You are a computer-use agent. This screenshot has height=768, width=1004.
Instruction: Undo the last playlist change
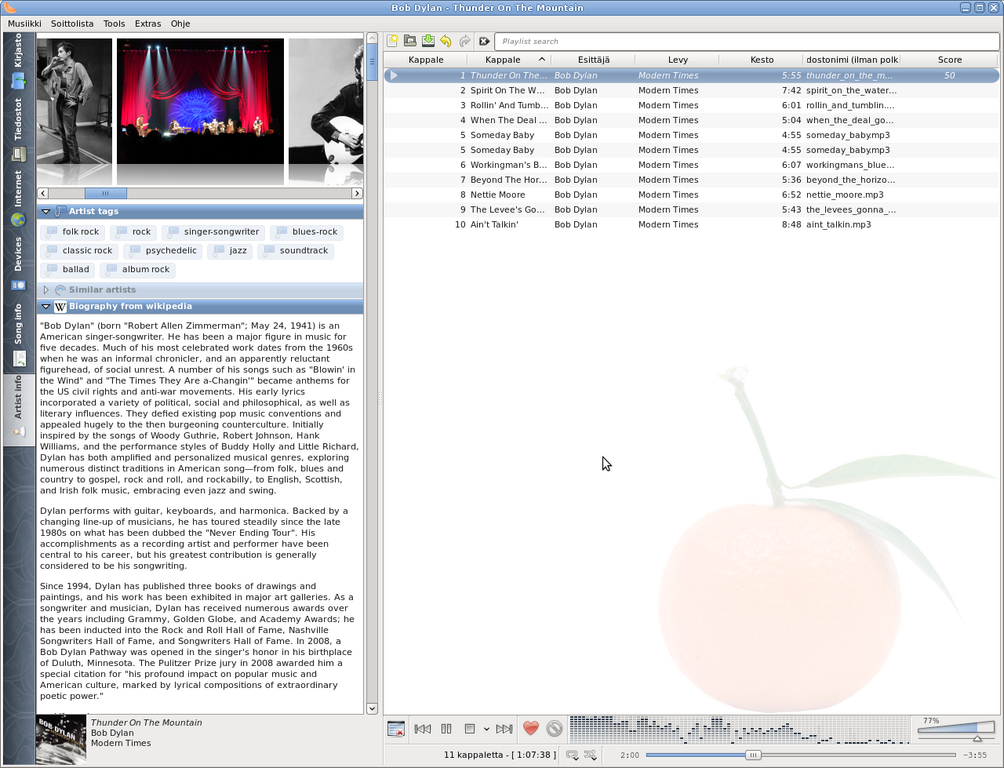pos(446,41)
